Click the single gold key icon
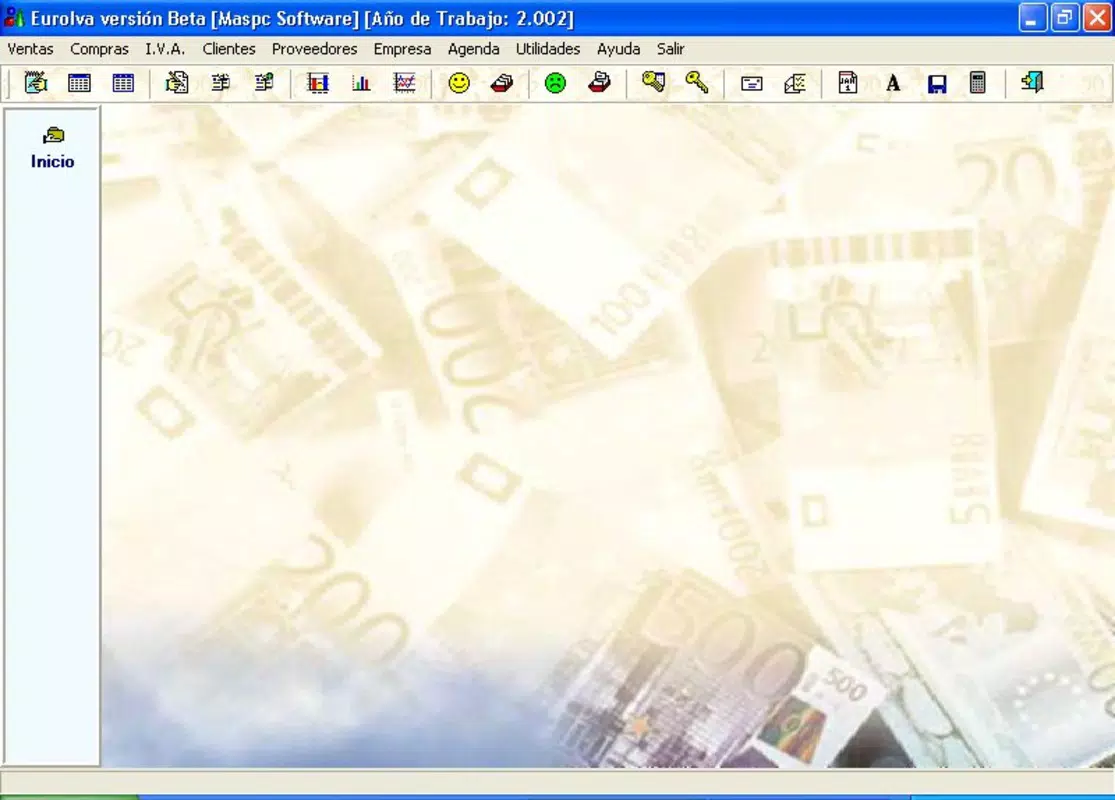Viewport: 1115px width, 800px height. tap(696, 82)
